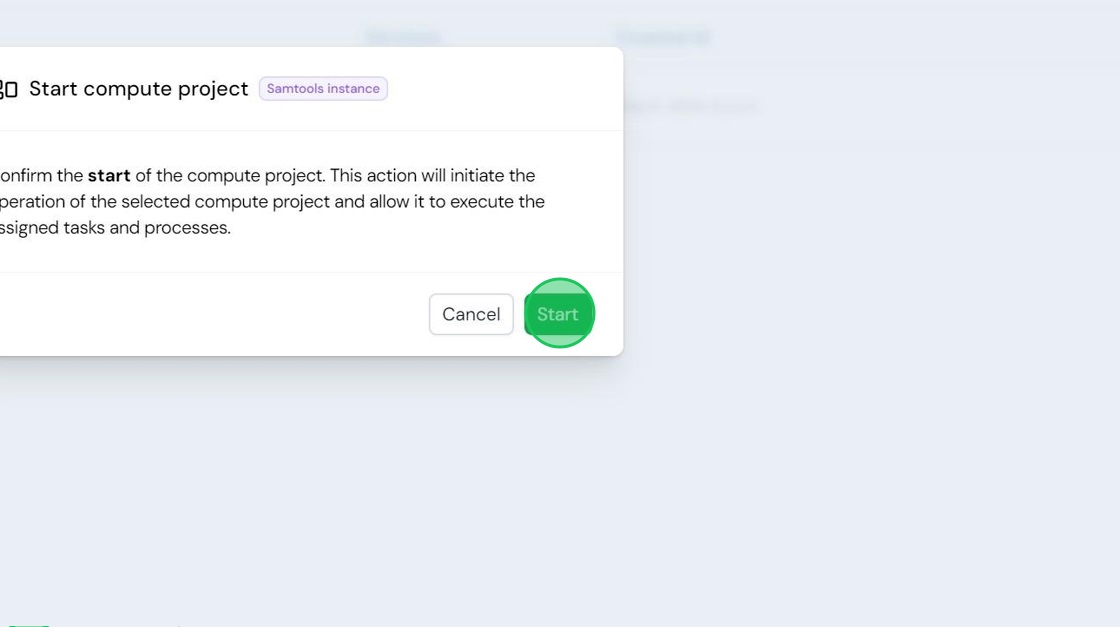Dismiss the dialog using Cancel
This screenshot has width=1120, height=627.
coord(471,314)
